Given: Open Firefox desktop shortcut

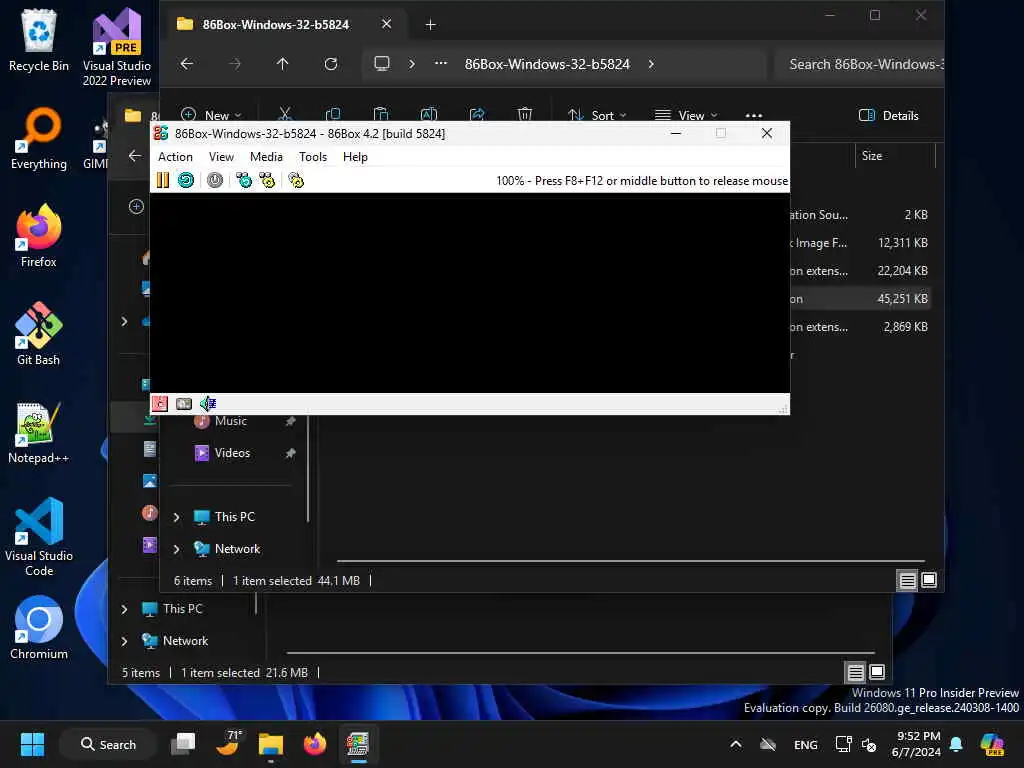Looking at the screenshot, I should coord(39,236).
